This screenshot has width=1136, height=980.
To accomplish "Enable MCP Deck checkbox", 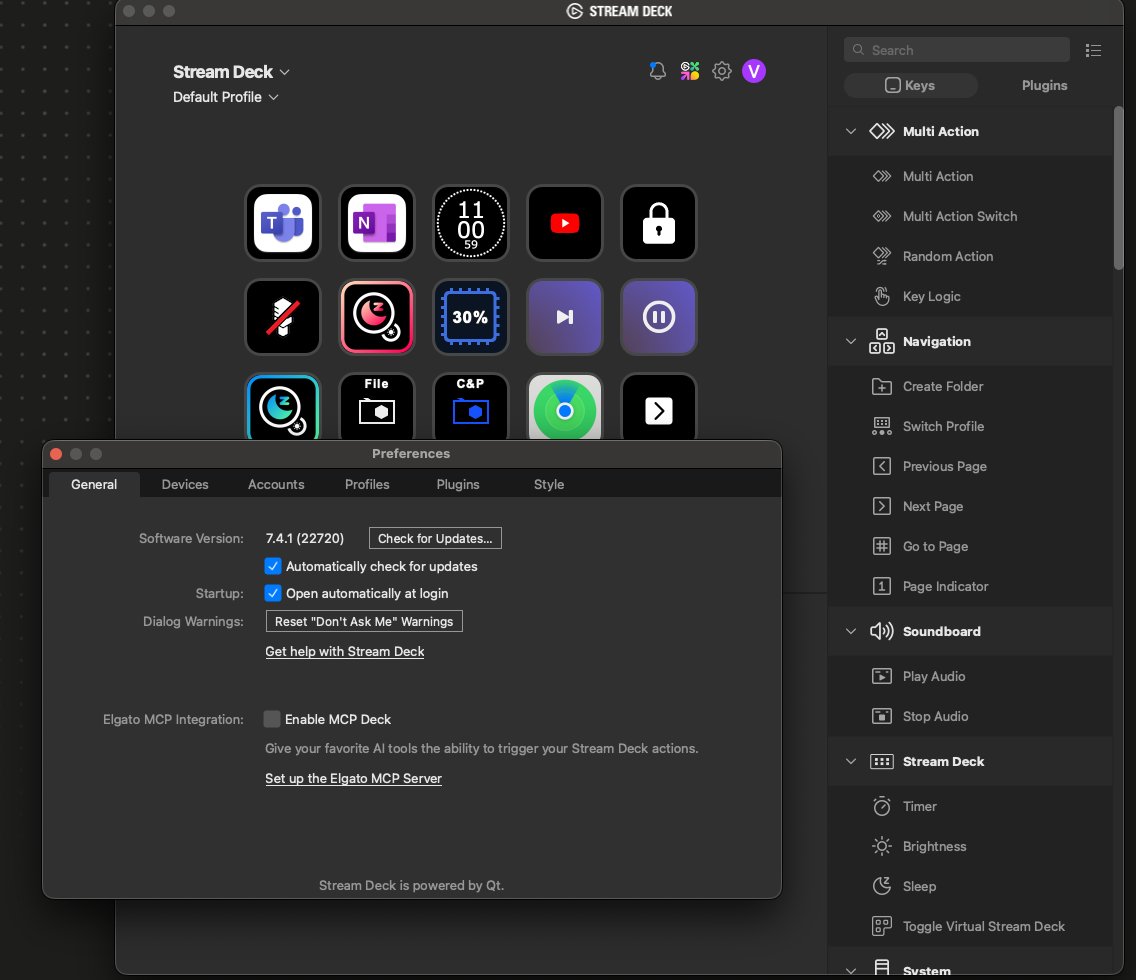I will click(272, 719).
